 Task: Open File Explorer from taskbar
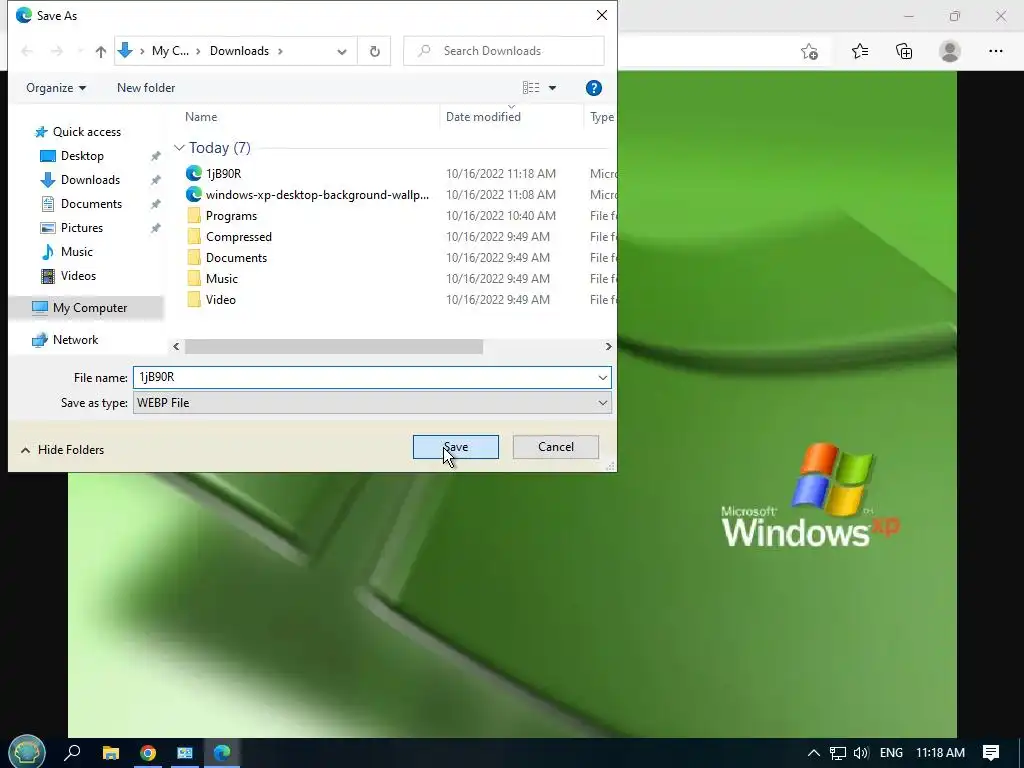[x=111, y=753]
